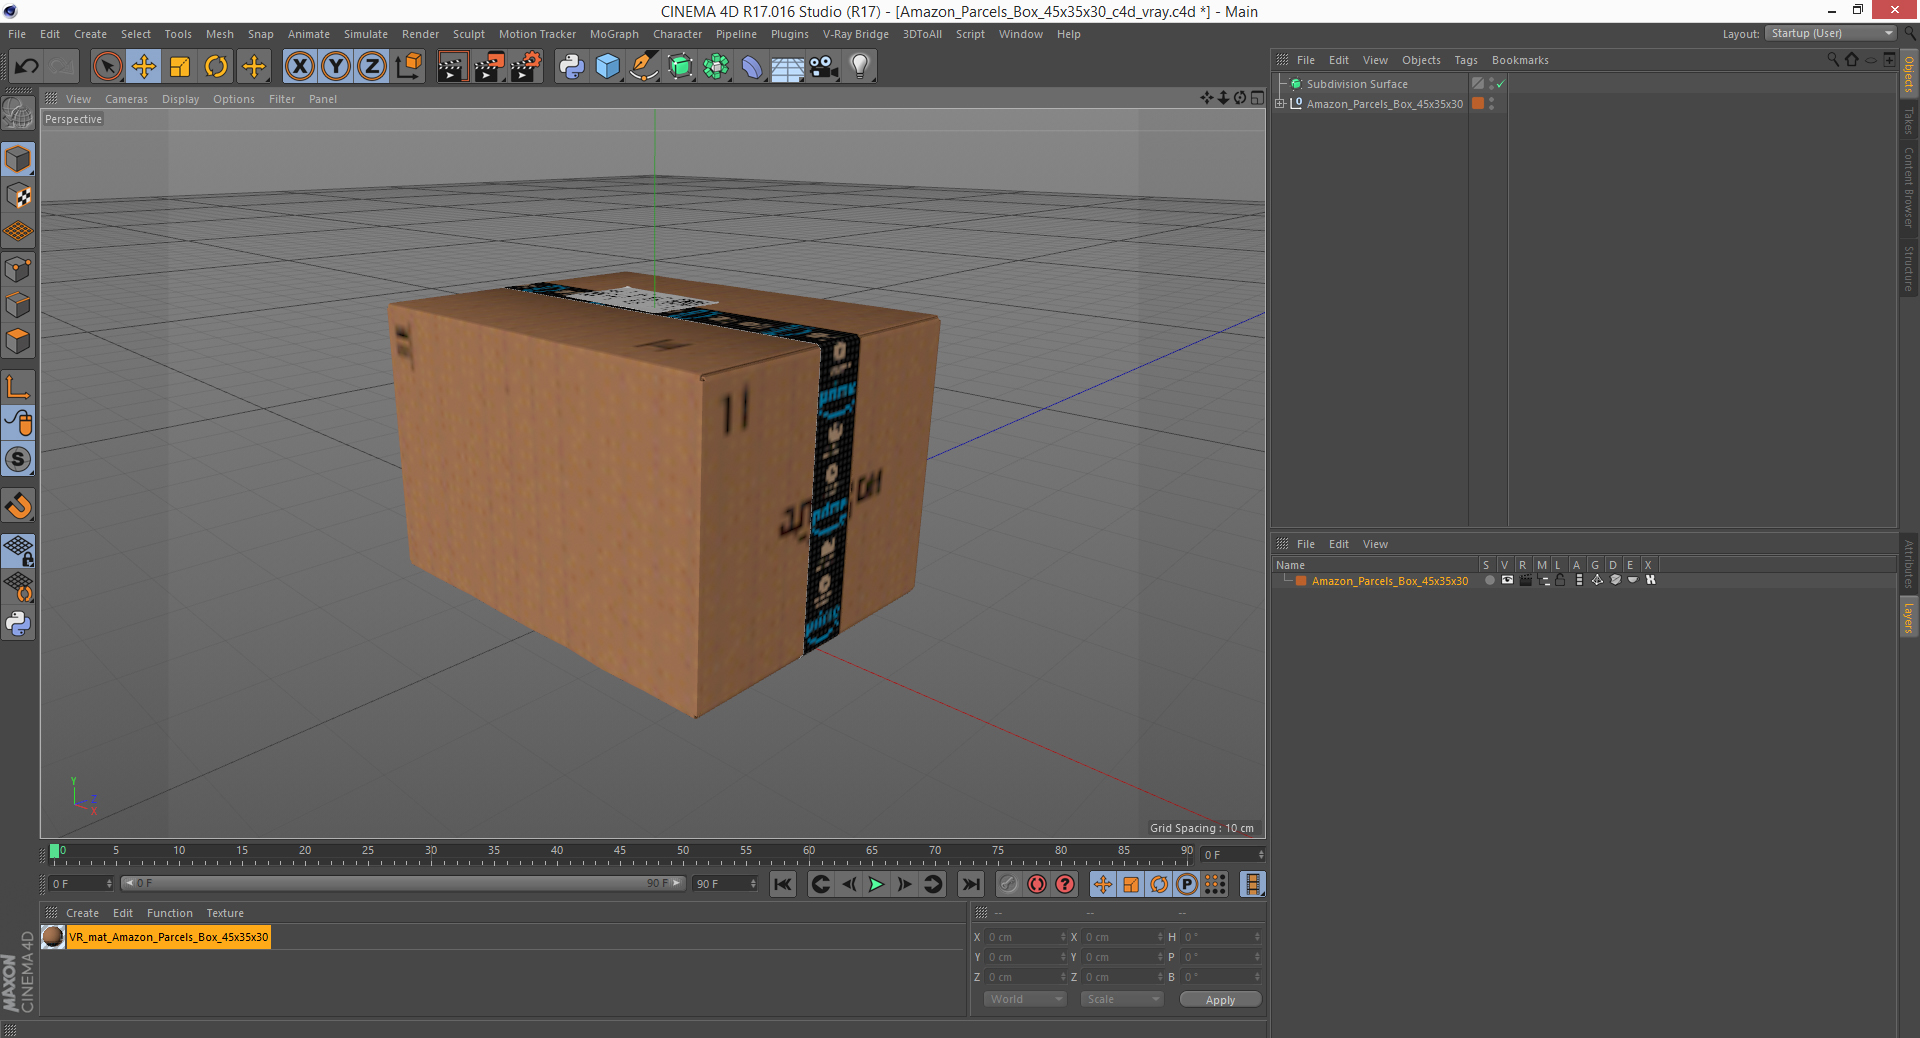Add a Camera object

[x=824, y=67]
